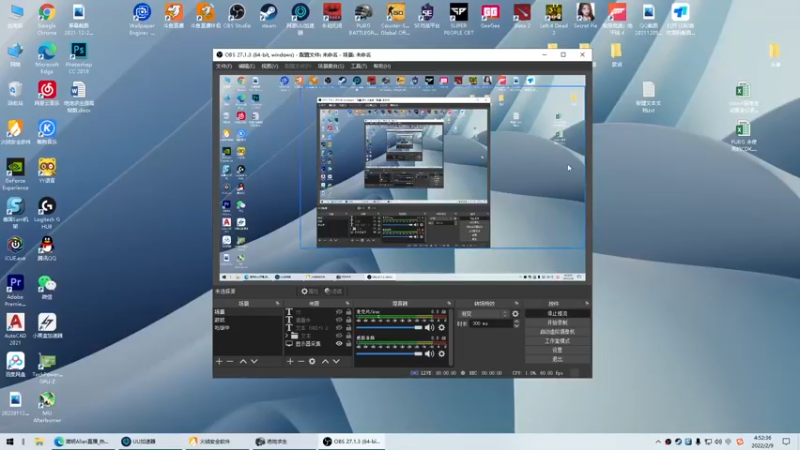Add a new source with the plus icon in the Sources panel

pyautogui.click(x=290, y=361)
